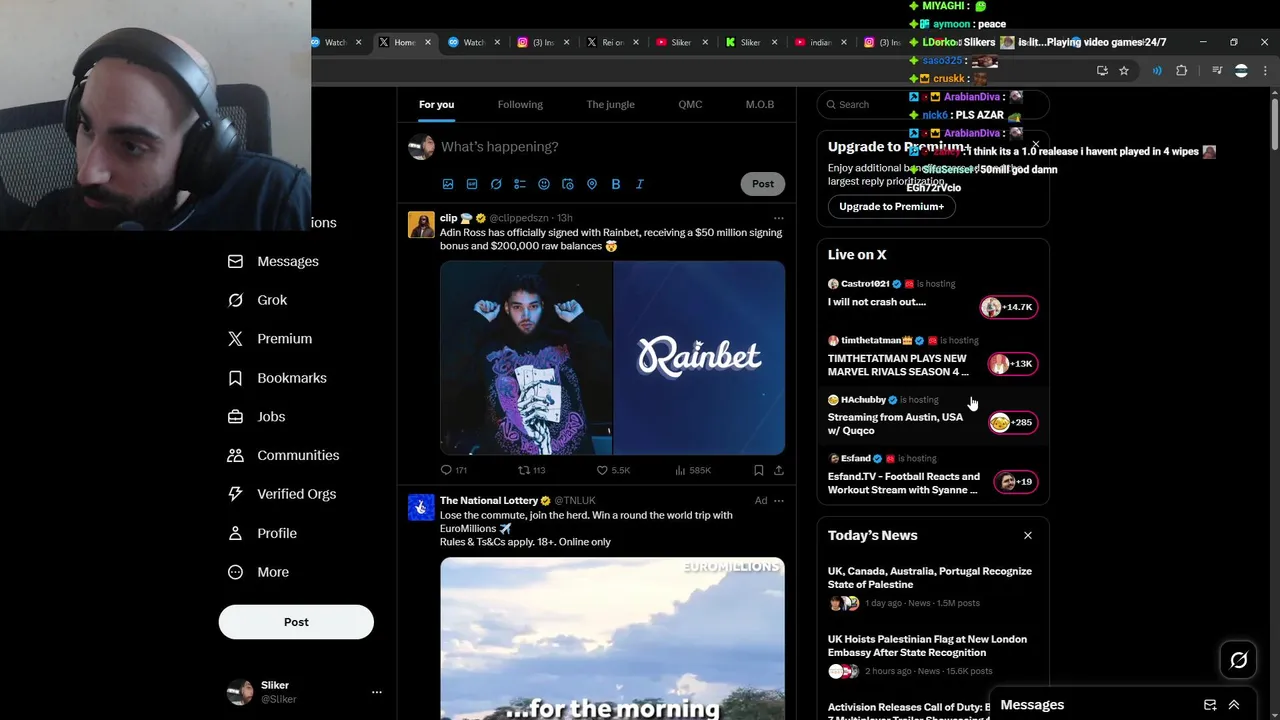The image size is (1280, 720).
Task: Add a poll to the post
Action: click(520, 184)
